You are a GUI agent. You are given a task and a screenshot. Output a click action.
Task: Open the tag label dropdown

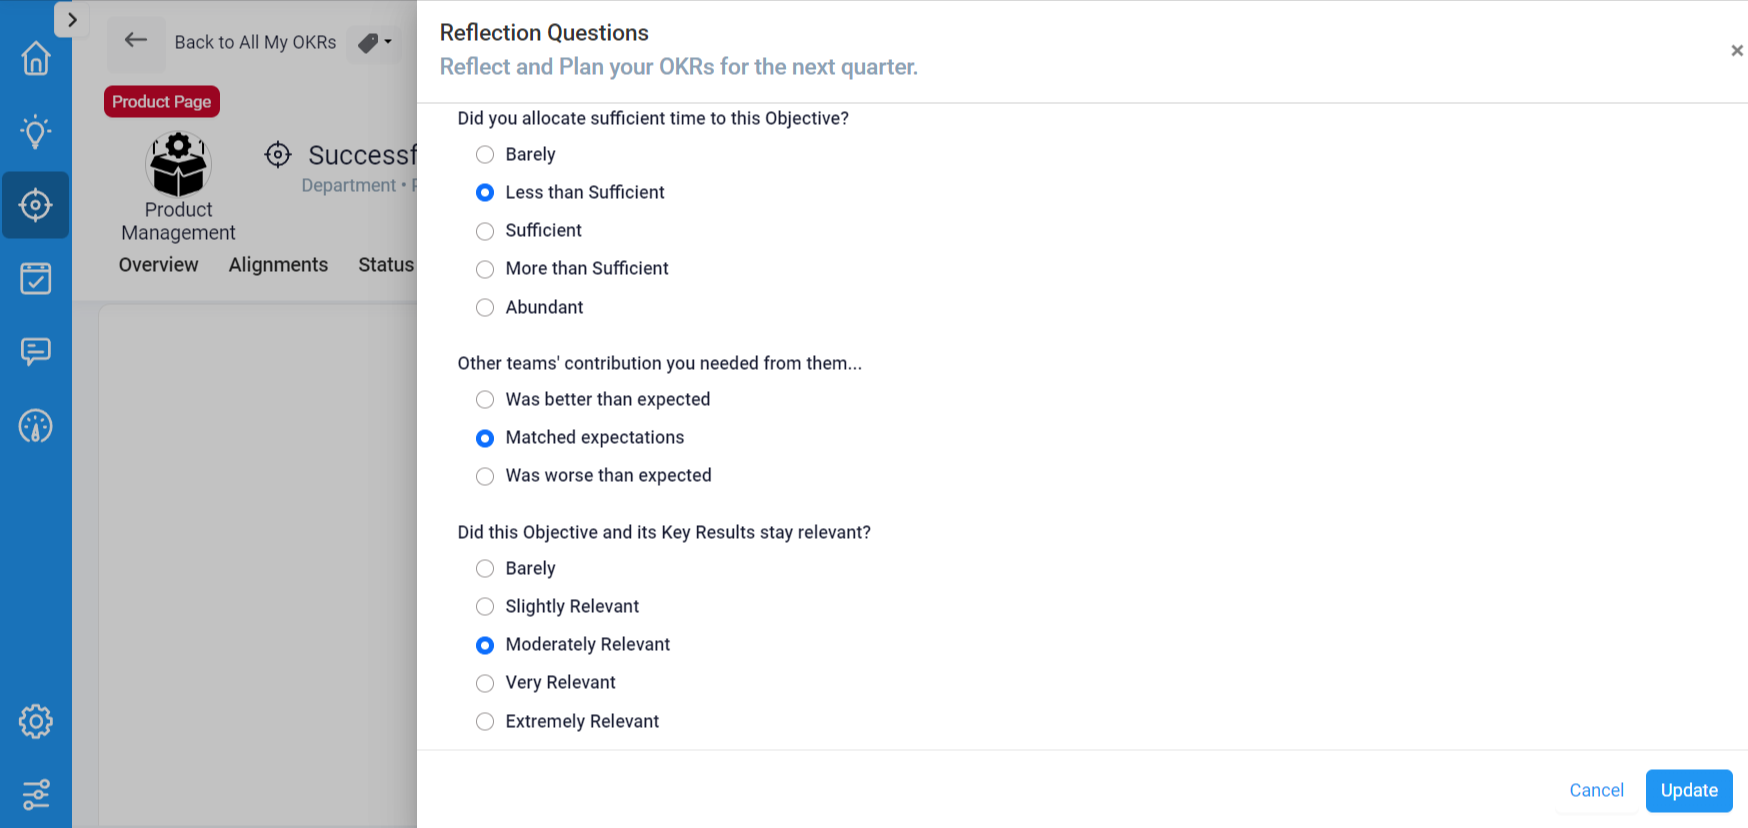(x=374, y=42)
